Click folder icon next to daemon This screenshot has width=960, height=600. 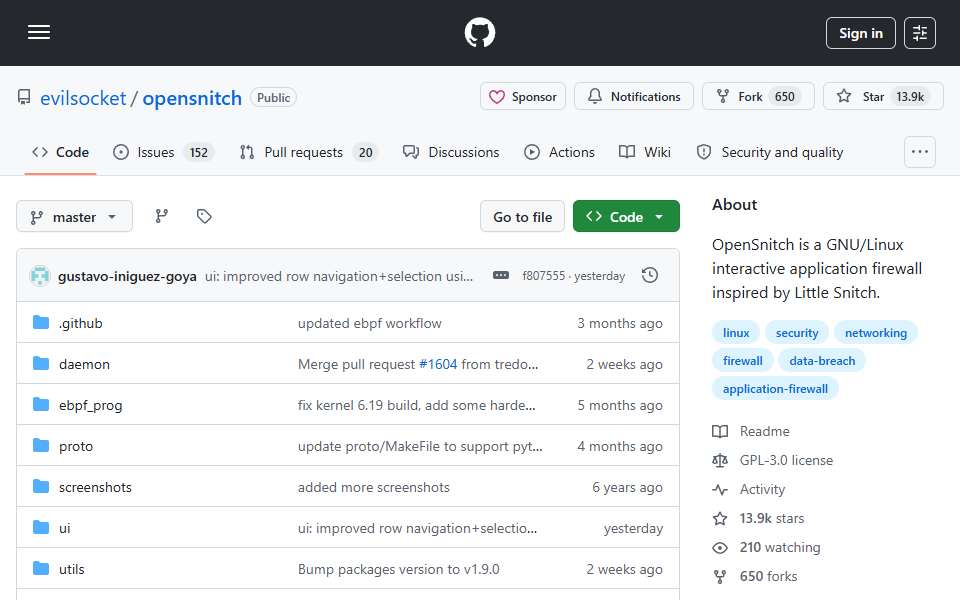coord(41,364)
